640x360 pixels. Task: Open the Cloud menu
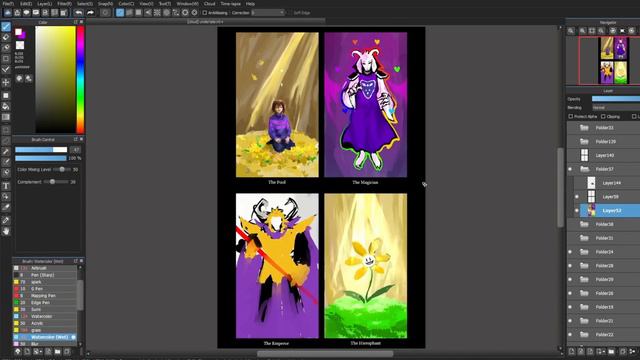point(209,4)
